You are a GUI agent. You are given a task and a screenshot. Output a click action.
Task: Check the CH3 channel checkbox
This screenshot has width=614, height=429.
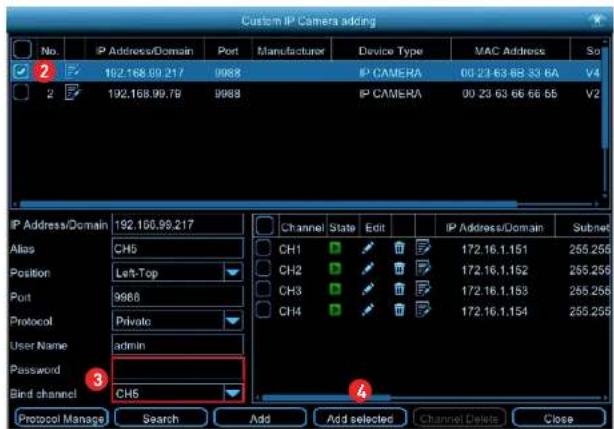(x=263, y=289)
